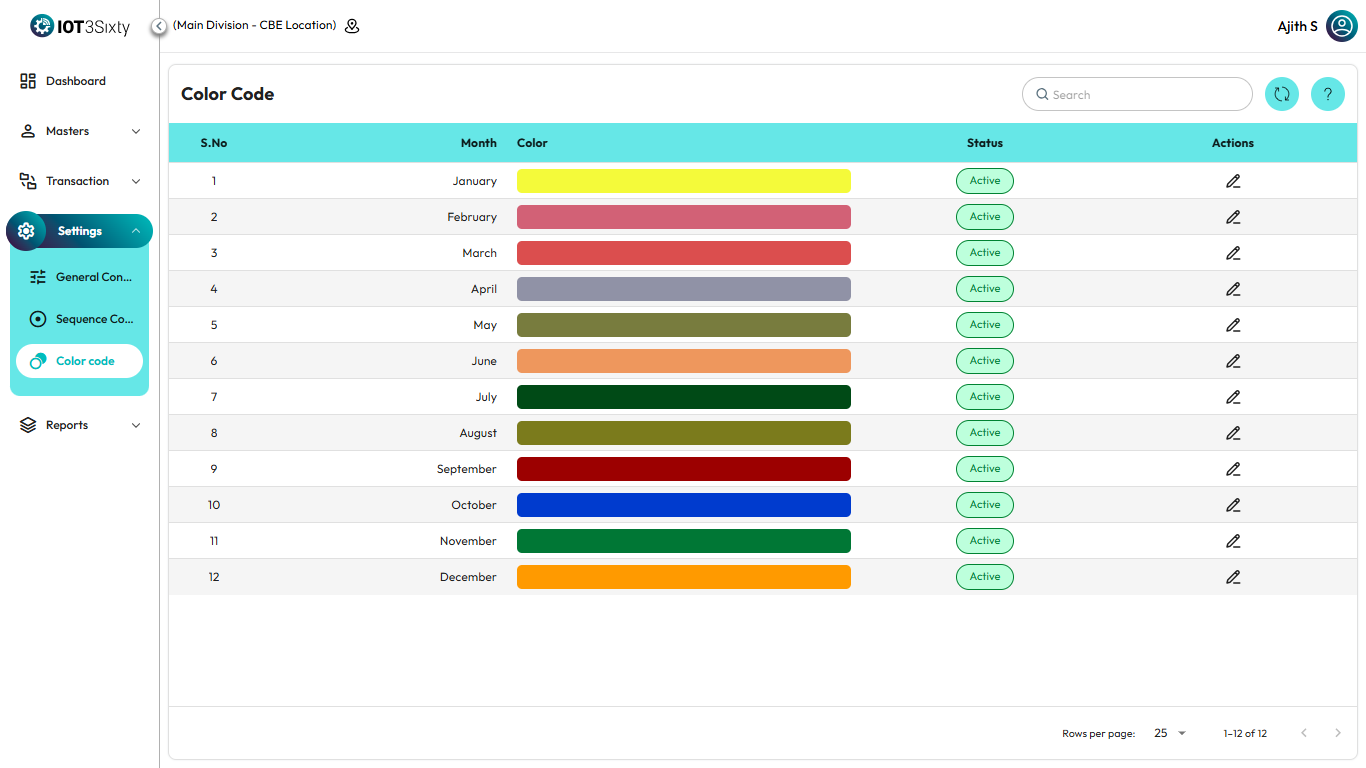The height and width of the screenshot is (768, 1366).
Task: Click the location pin icon in header
Action: (x=352, y=26)
